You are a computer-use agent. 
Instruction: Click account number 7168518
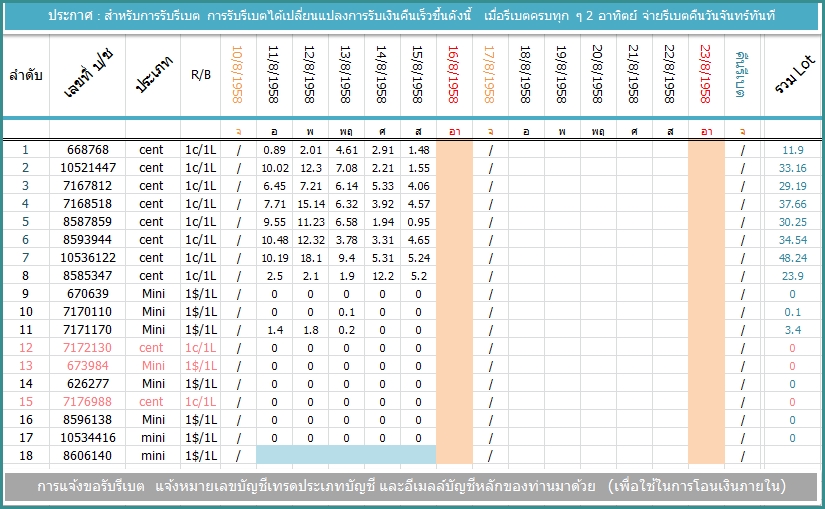coord(88,204)
